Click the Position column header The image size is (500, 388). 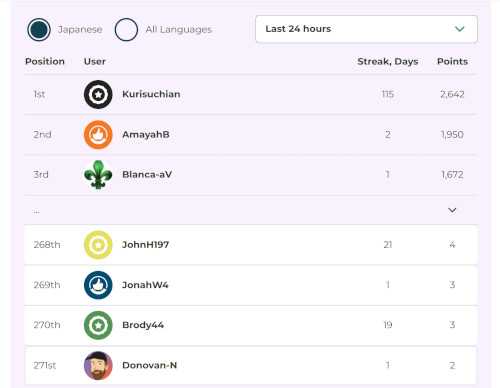click(x=45, y=61)
